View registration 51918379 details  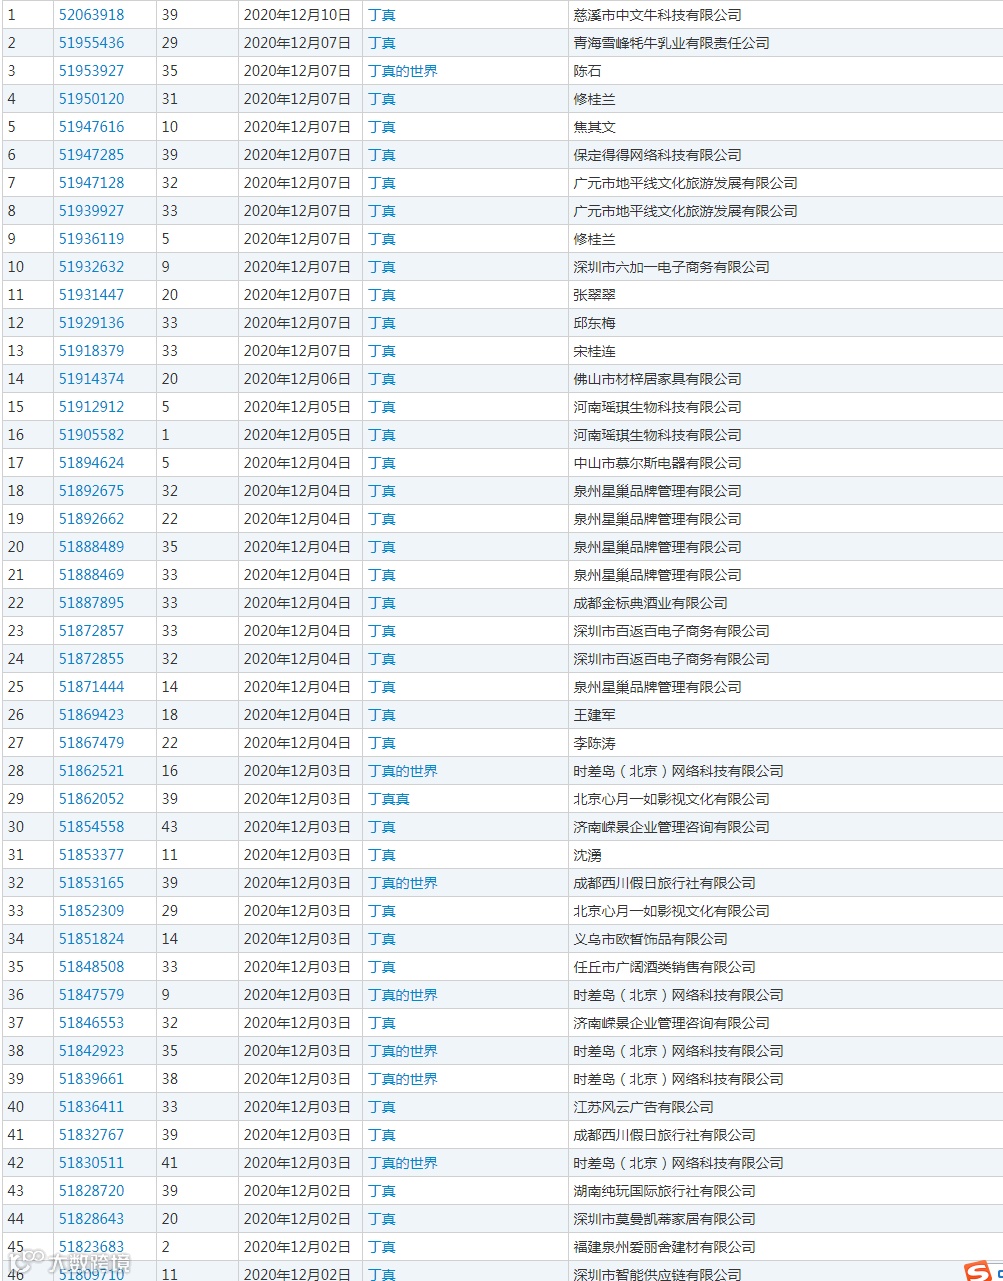[x=92, y=351]
